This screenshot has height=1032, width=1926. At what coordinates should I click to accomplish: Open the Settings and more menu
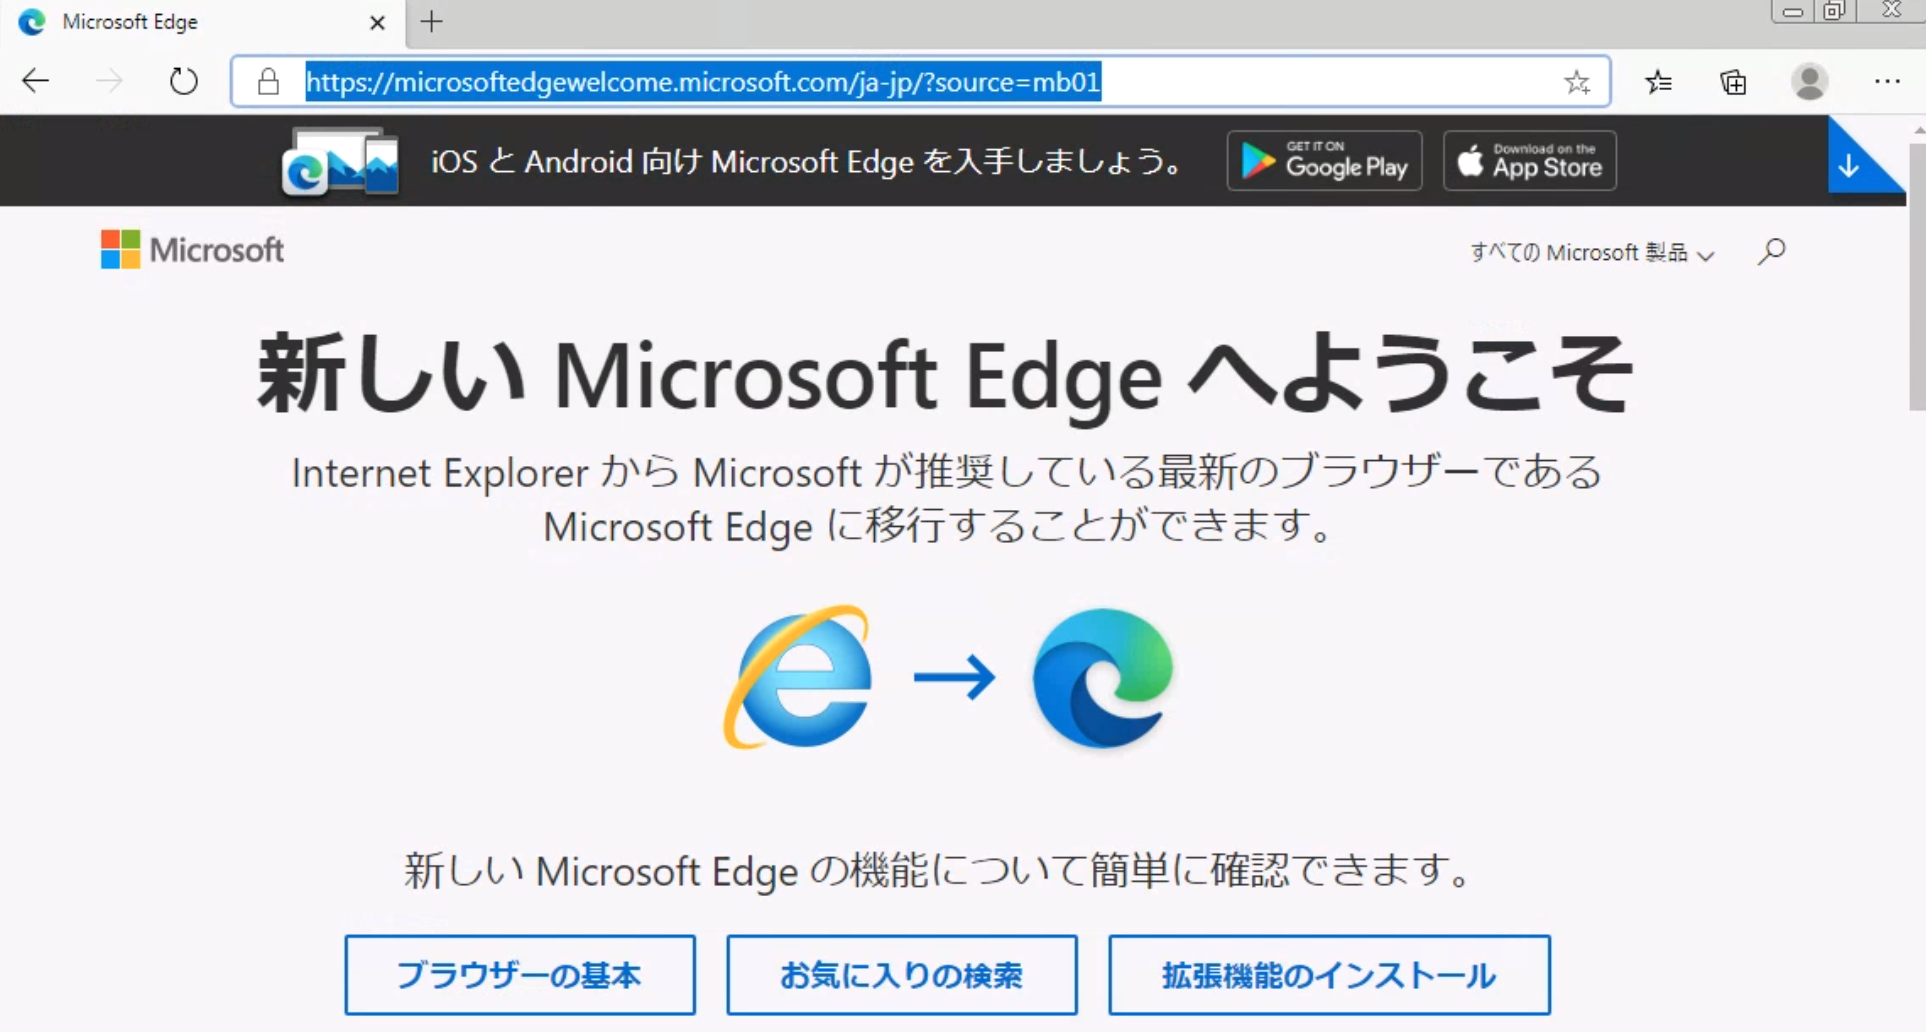point(1887,82)
